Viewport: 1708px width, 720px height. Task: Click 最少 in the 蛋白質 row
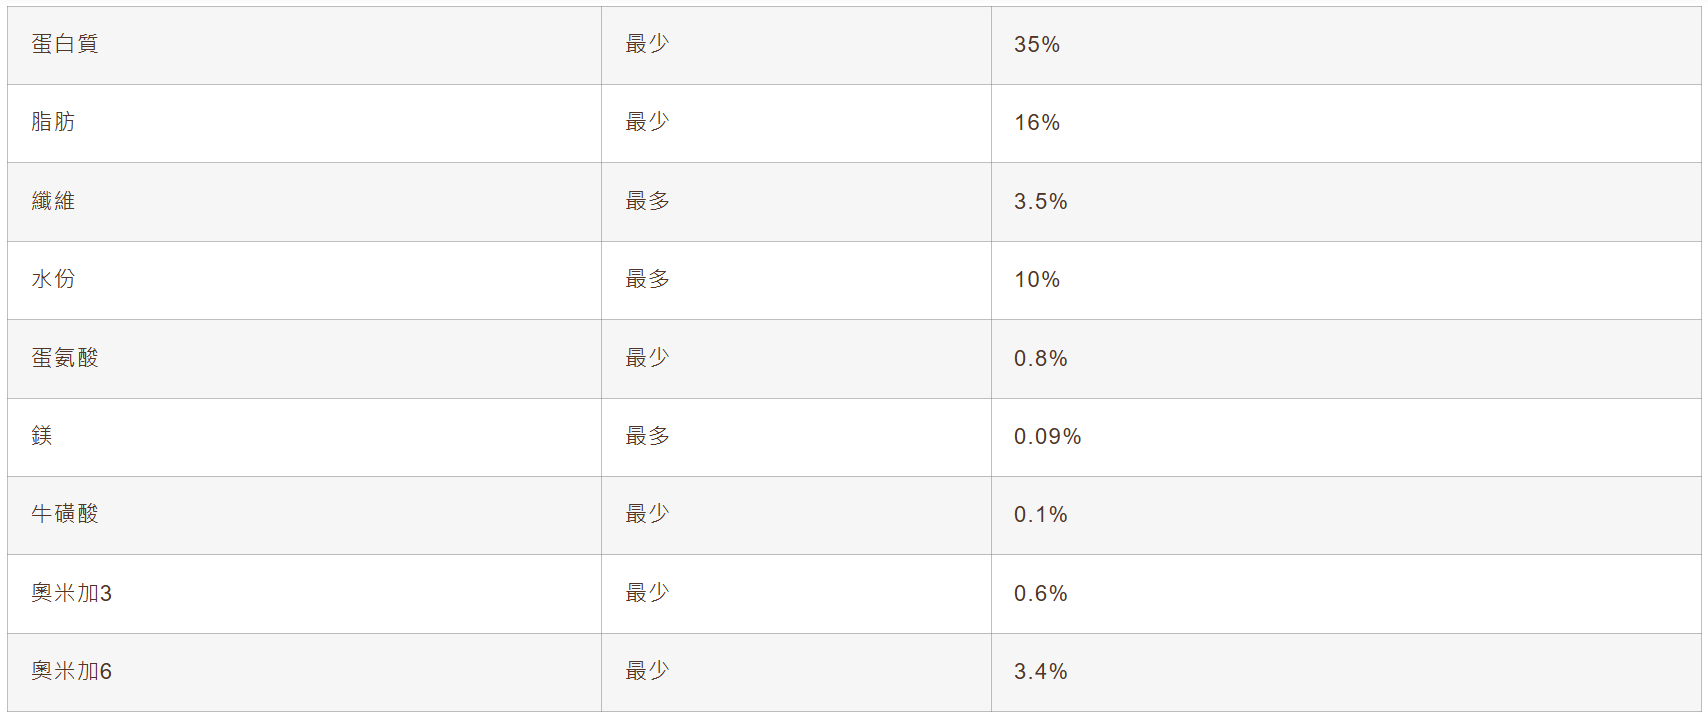click(647, 44)
